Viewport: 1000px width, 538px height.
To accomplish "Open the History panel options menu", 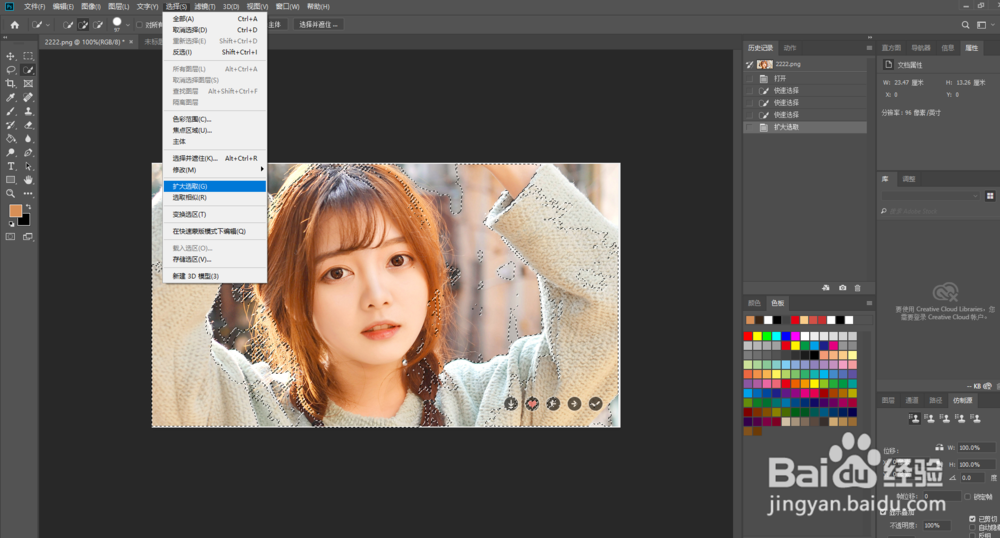I will click(867, 47).
